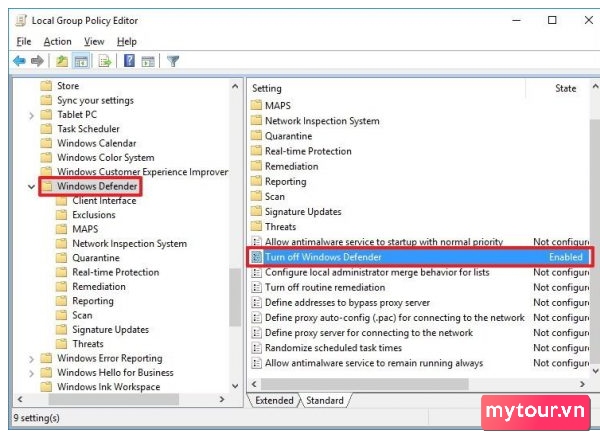
Task: Select Define addresses to bypass proxy server
Action: point(347,303)
